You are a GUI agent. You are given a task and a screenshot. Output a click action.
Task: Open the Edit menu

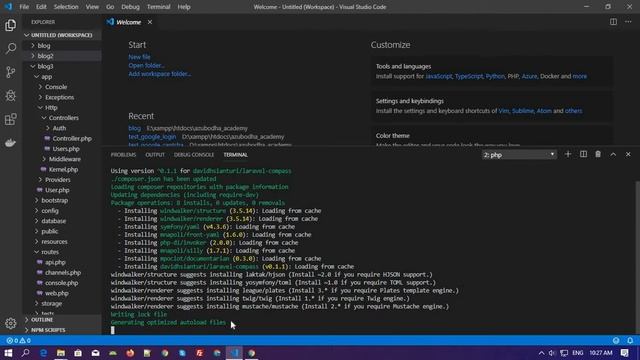(41, 7)
